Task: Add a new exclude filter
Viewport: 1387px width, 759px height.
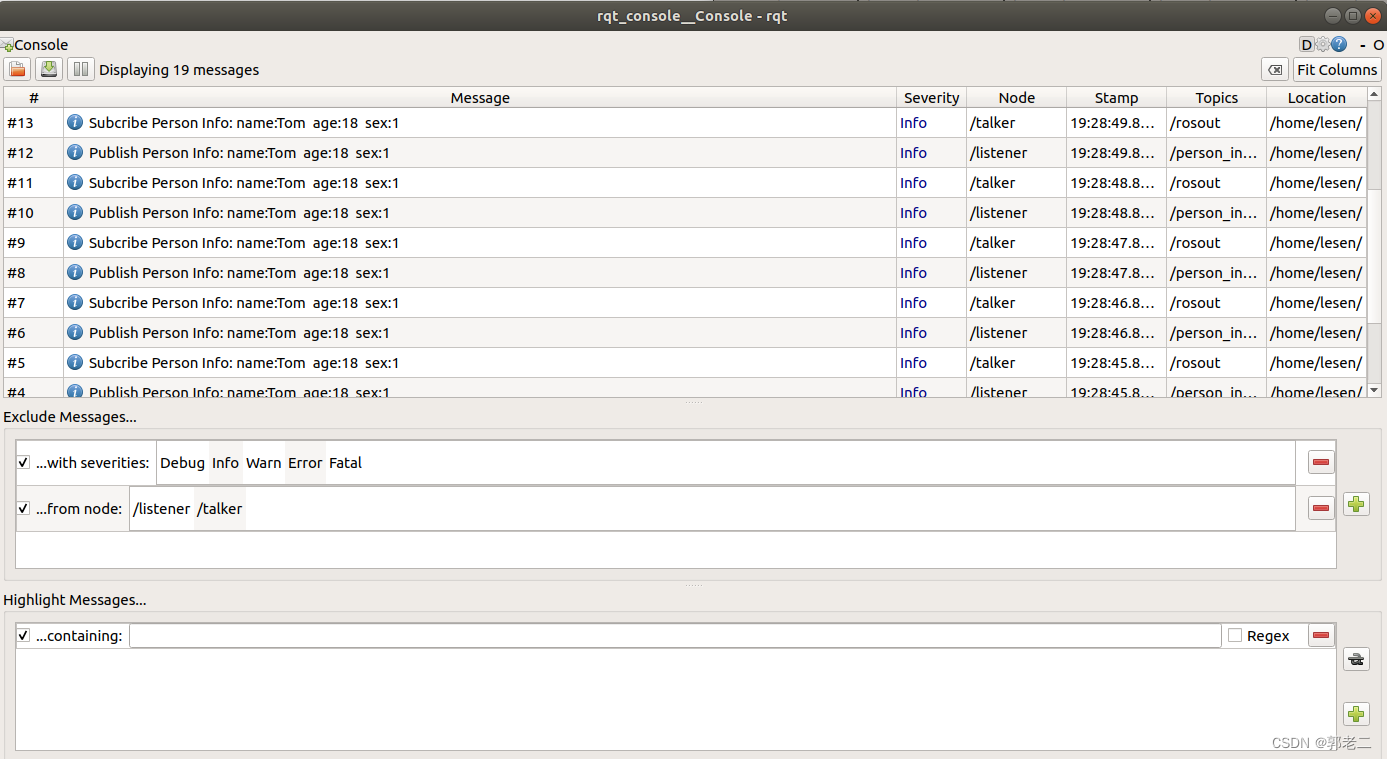Action: pos(1356,504)
